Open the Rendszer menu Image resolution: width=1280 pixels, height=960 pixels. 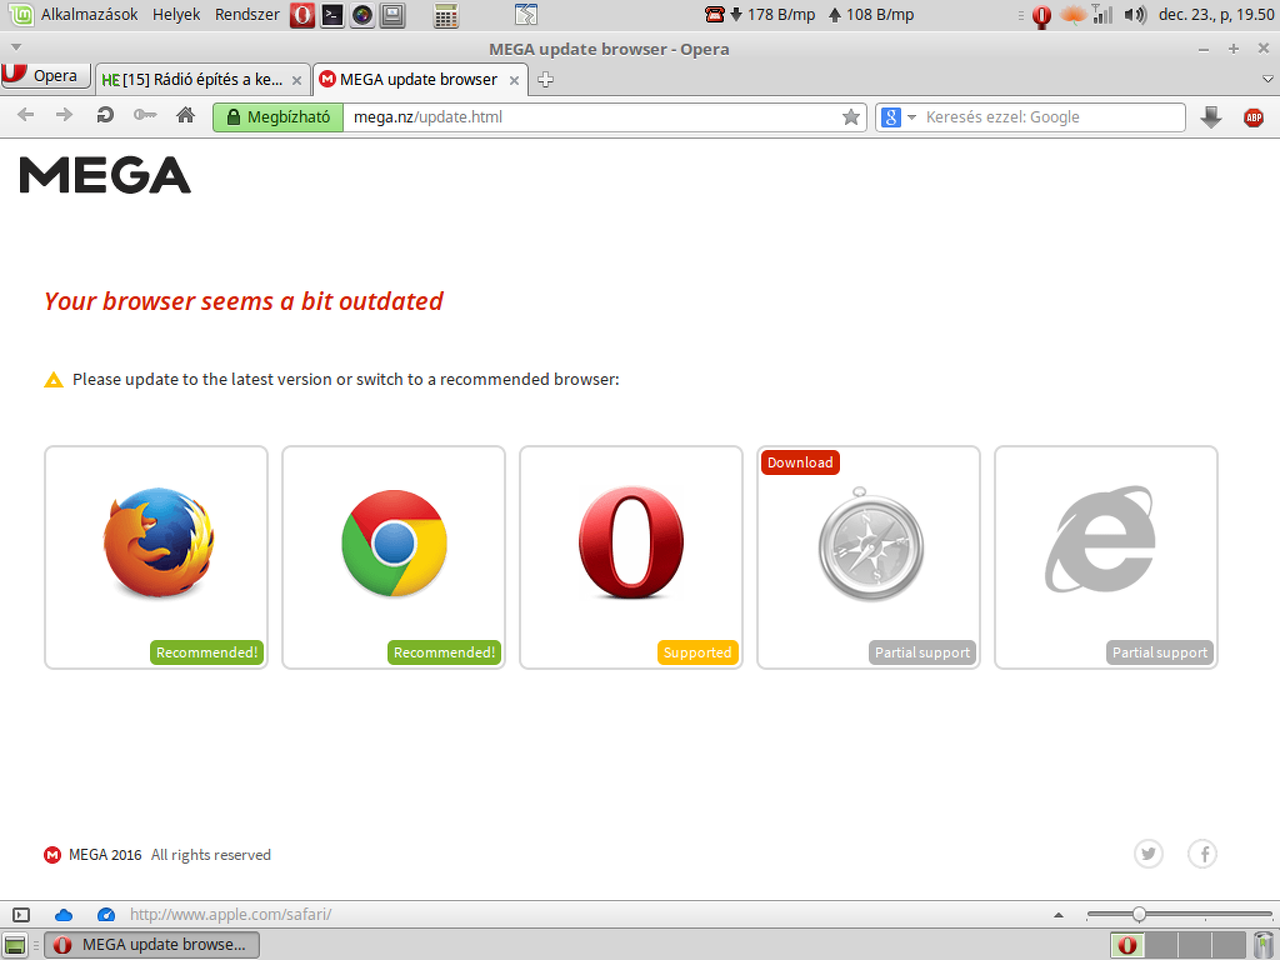click(x=247, y=15)
